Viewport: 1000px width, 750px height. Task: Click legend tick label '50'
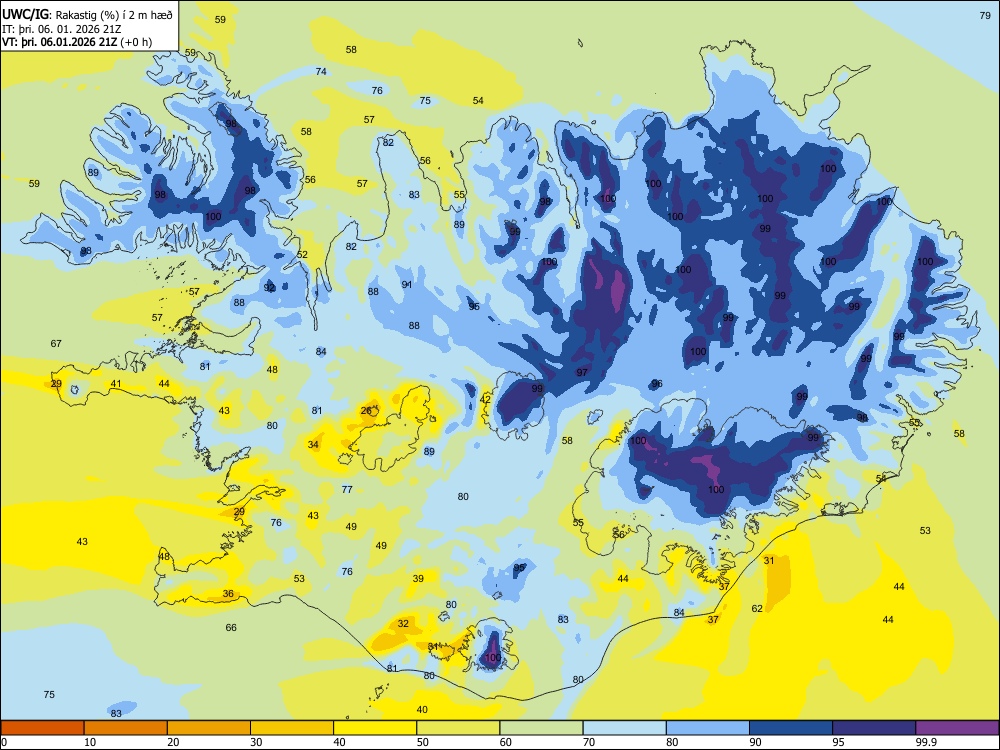422,742
